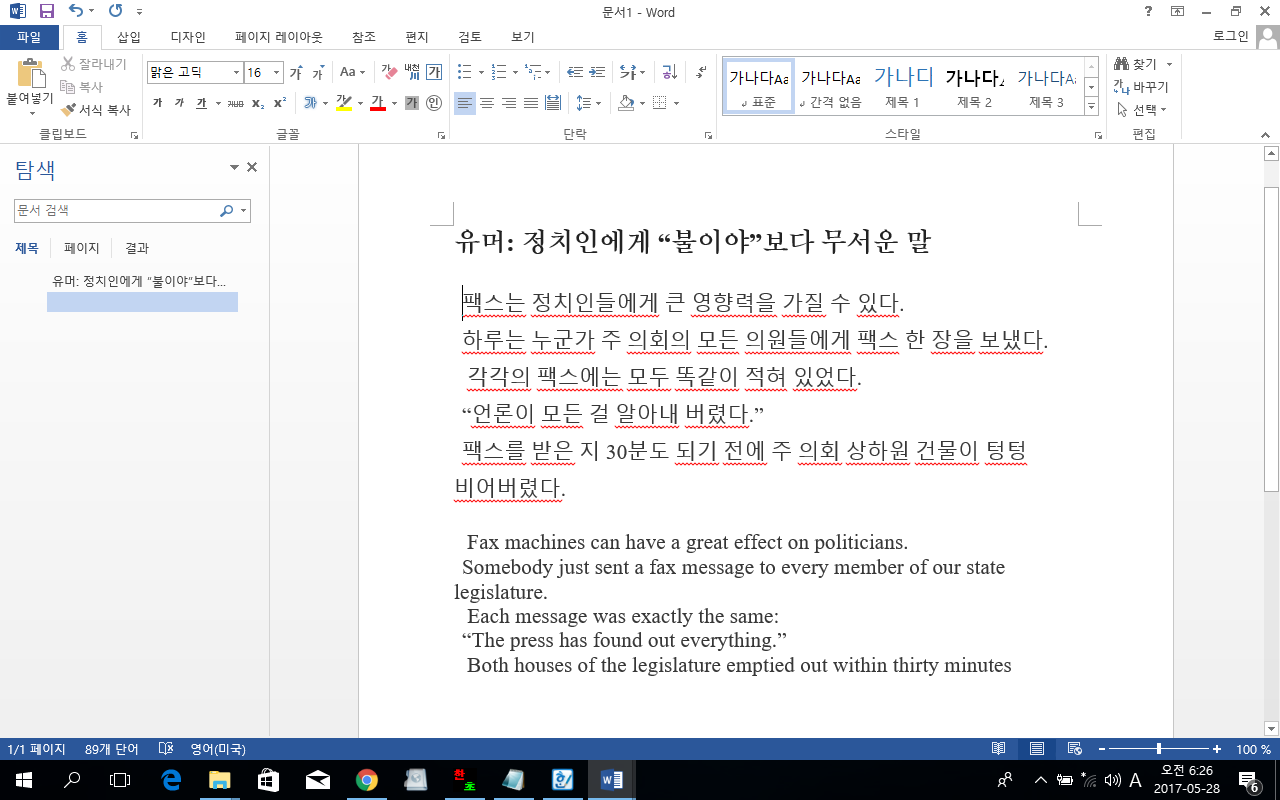Screen dimensions: 1280x800
Task: Switch to 삽입 (Insert) tab
Action: pos(129,37)
